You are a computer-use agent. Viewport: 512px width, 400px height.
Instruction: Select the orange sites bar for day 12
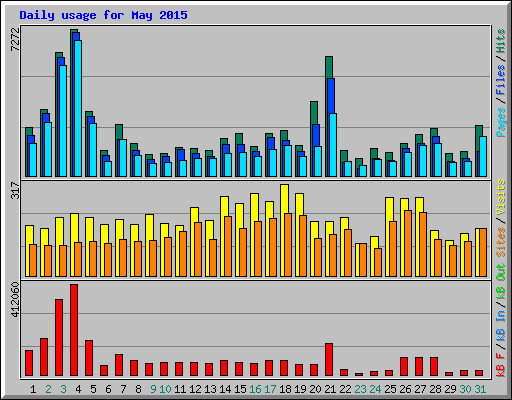[198, 249]
